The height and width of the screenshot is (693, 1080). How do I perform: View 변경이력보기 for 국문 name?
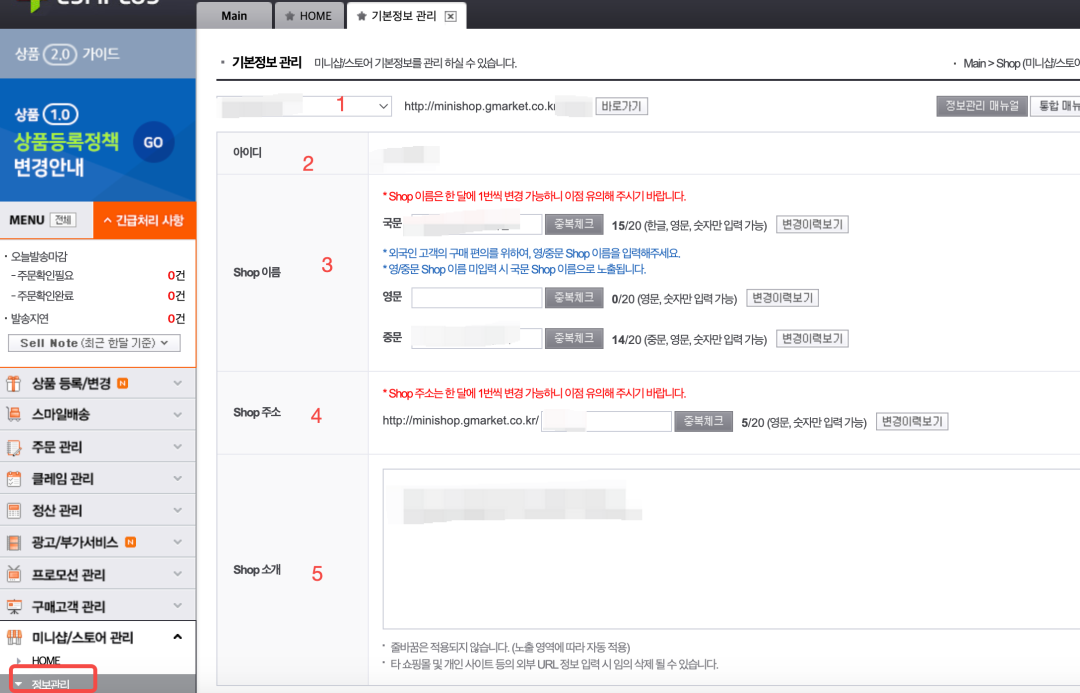click(x=812, y=225)
